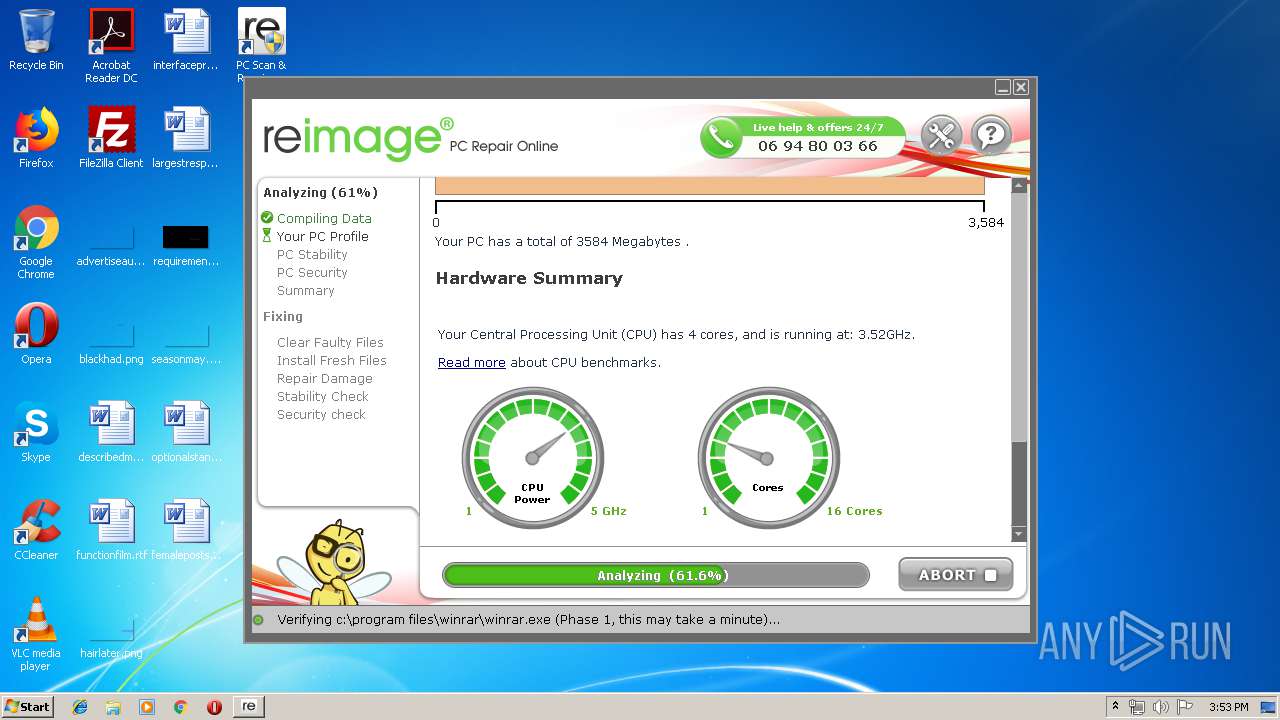Open the Reimage help question mark
Screen dimensions: 1280x720
coord(991,135)
